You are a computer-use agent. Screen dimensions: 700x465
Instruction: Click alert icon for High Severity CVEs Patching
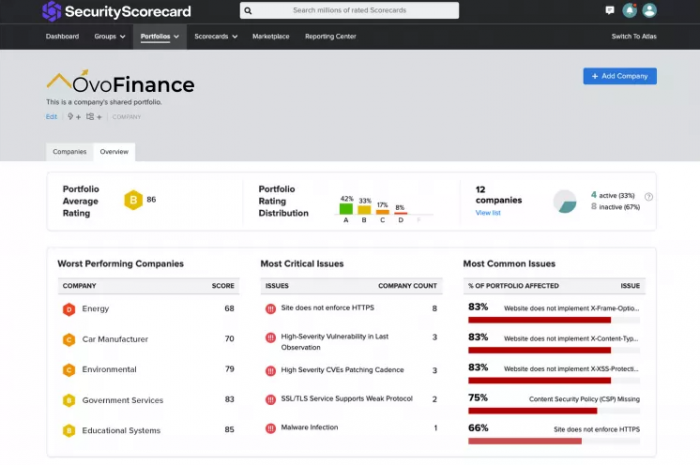point(271,371)
